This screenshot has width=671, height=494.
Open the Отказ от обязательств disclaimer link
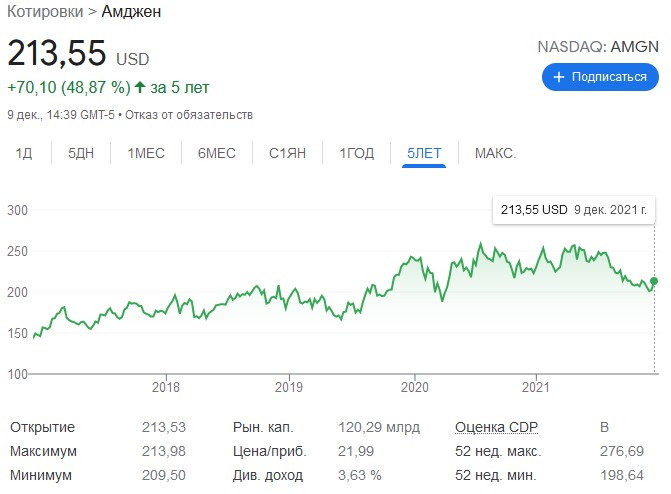tap(189, 115)
